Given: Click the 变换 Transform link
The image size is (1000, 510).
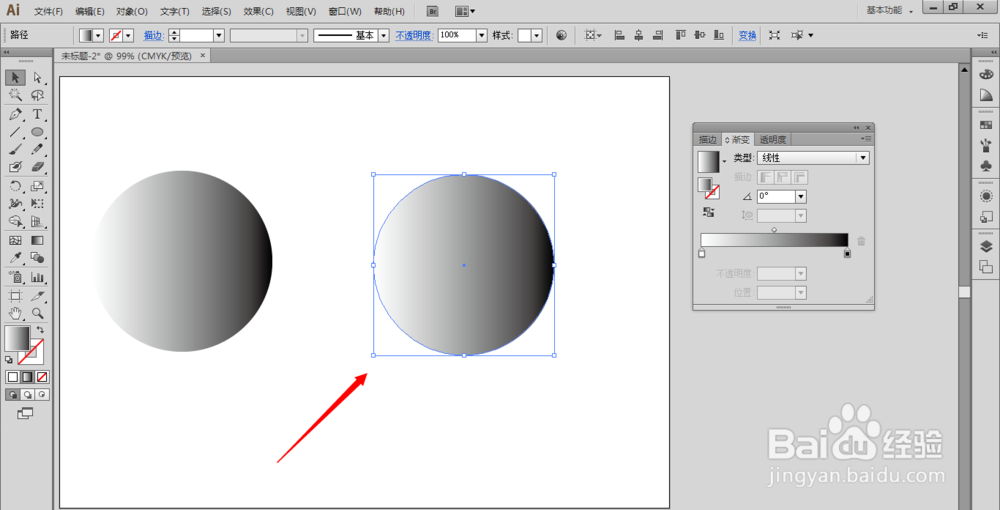Looking at the screenshot, I should coord(747,36).
